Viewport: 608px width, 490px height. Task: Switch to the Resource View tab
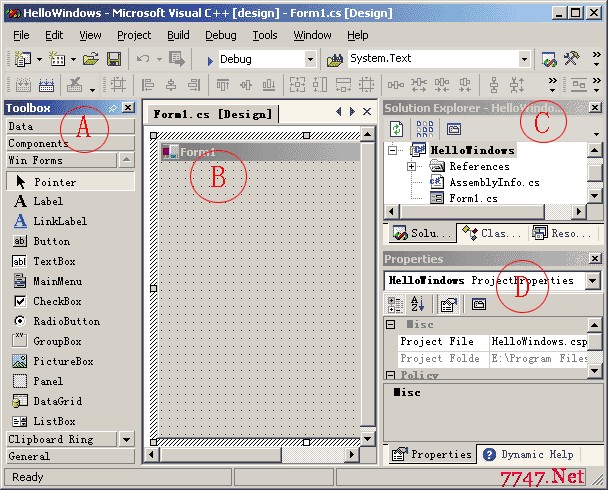pyautogui.click(x=562, y=233)
